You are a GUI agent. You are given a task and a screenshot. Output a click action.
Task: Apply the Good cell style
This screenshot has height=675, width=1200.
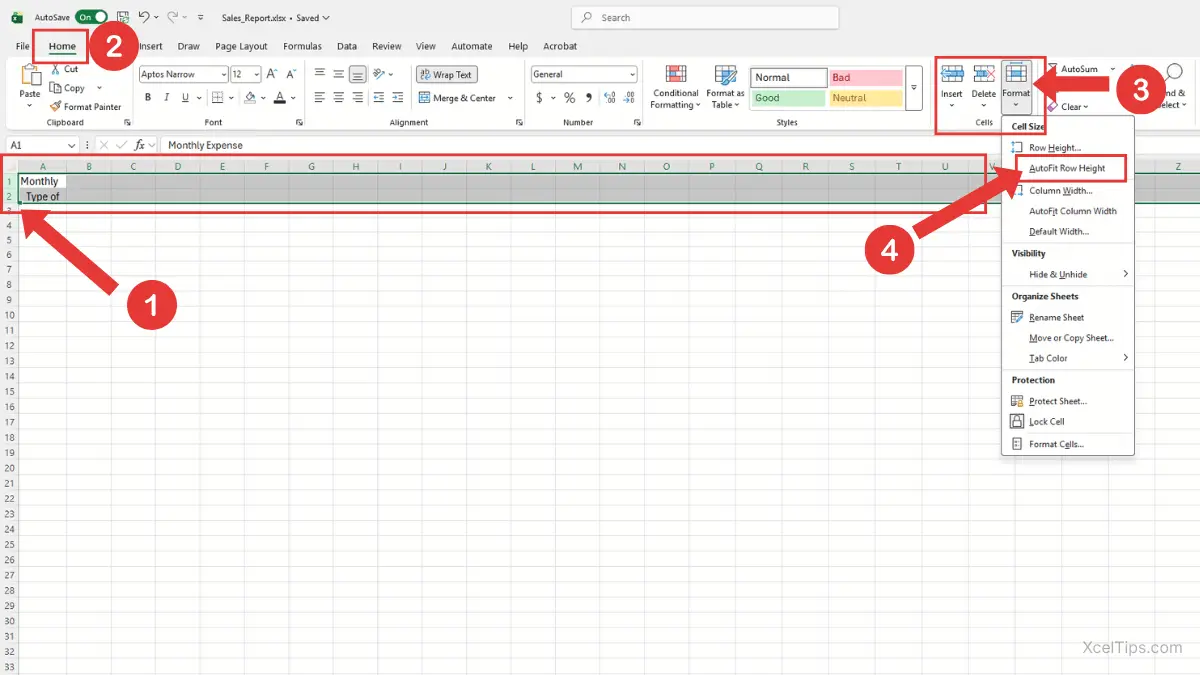pos(788,98)
